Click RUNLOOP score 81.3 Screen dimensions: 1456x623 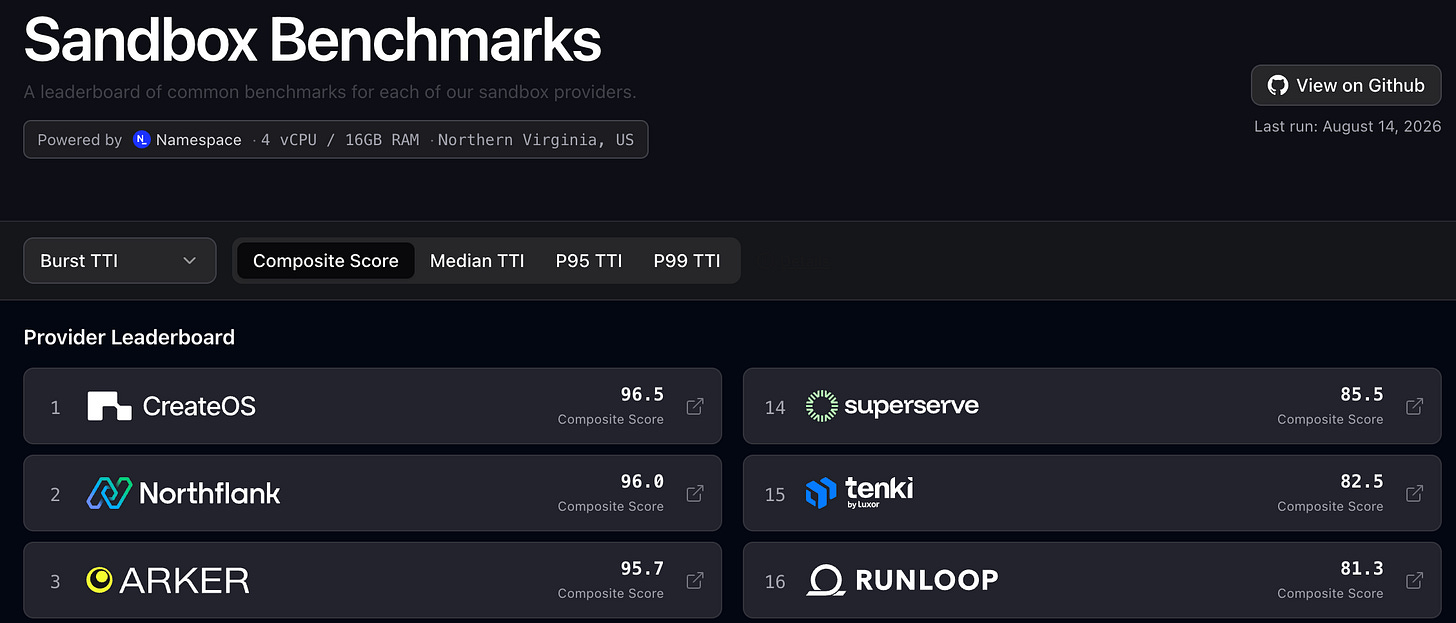point(1362,569)
